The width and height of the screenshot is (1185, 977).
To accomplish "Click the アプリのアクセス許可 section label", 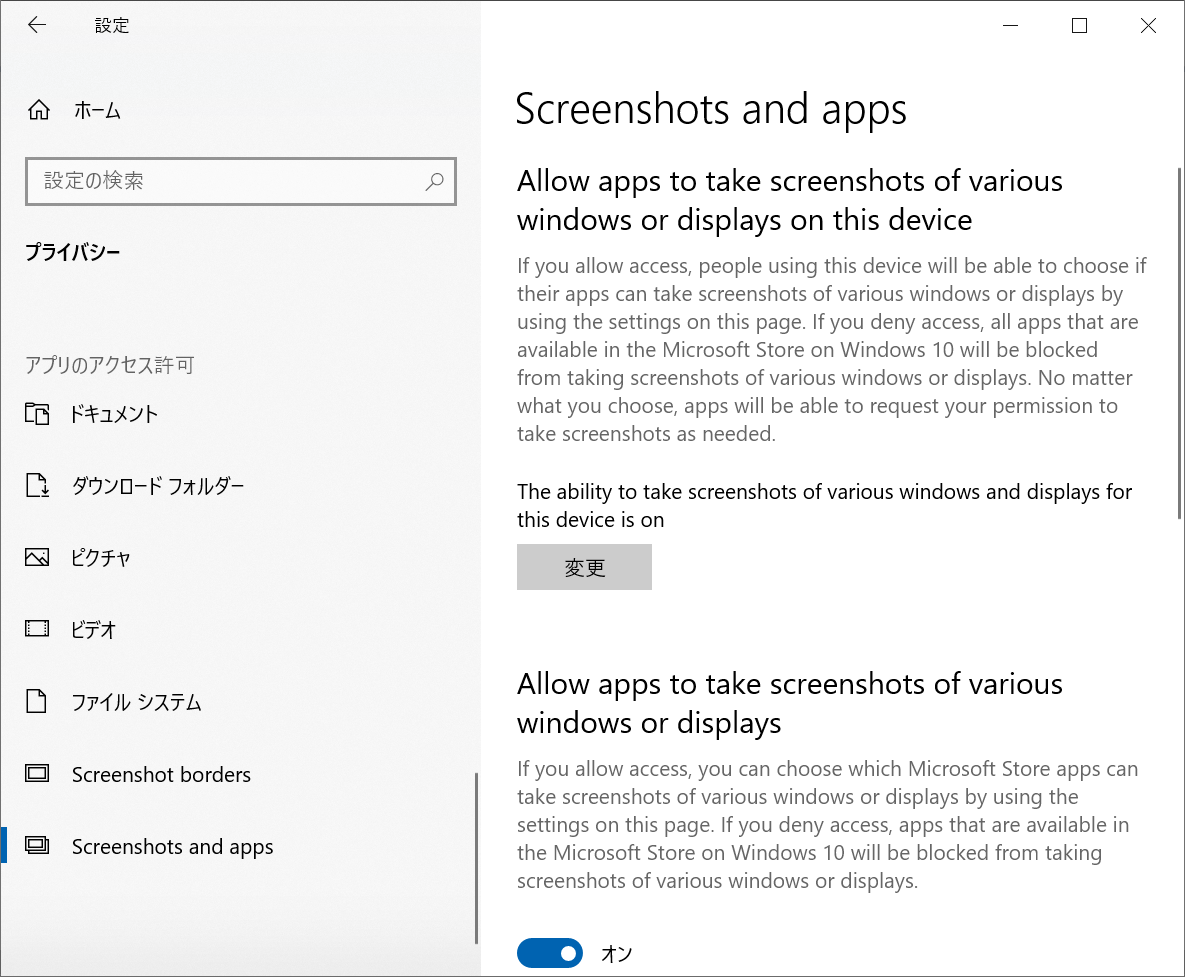I will [x=110, y=365].
